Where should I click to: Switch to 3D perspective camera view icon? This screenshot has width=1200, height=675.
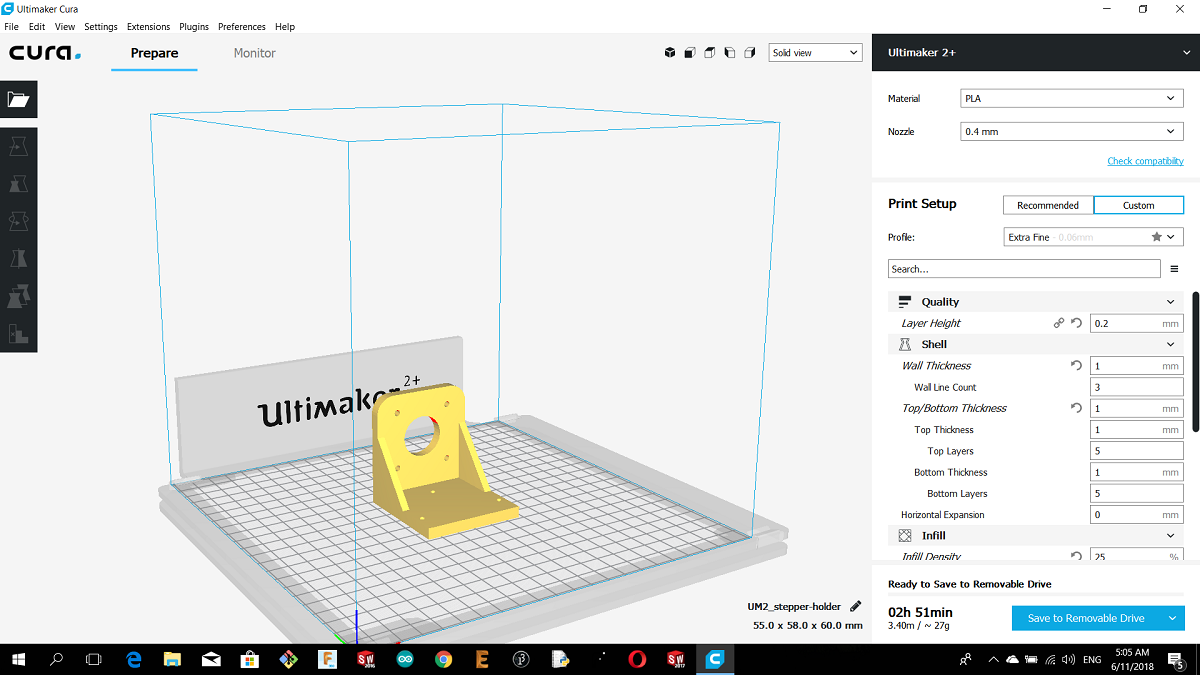[670, 53]
